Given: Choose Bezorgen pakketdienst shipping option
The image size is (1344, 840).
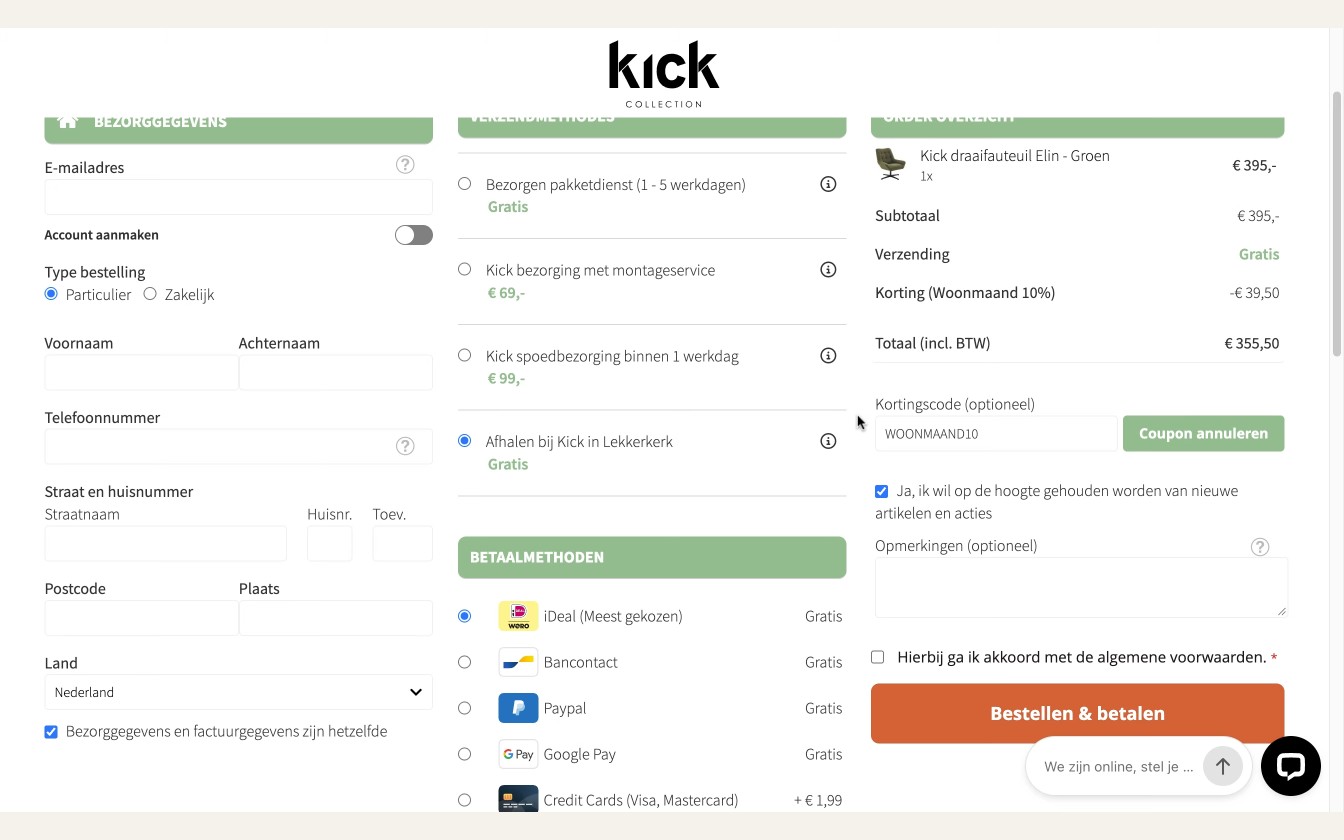Looking at the screenshot, I should click(x=464, y=184).
